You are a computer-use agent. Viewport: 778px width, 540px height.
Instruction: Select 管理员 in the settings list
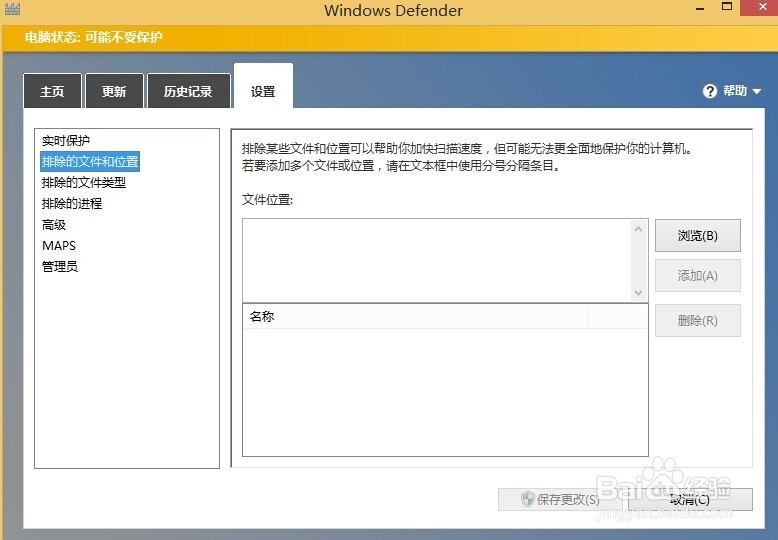click(60, 267)
